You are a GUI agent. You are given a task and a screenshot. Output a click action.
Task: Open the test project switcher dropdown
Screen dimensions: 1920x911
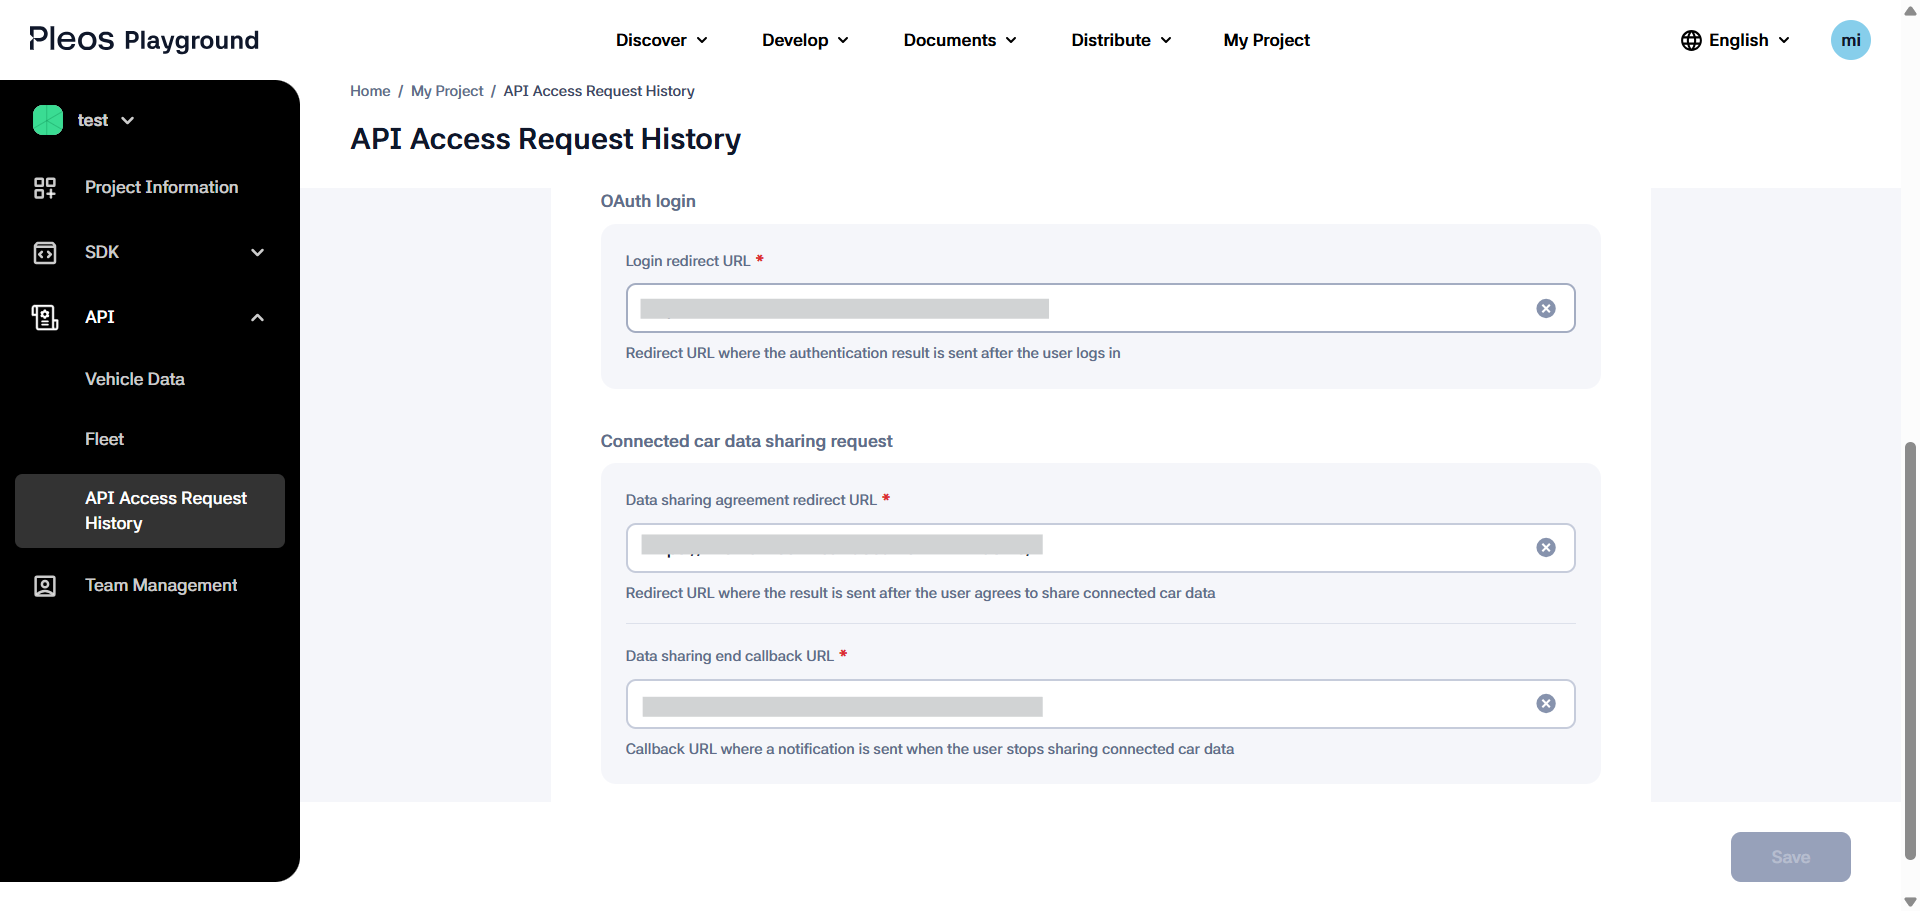[x=127, y=121]
